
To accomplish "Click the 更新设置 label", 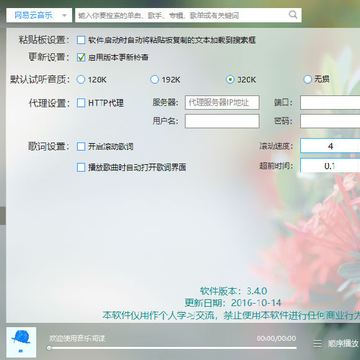I will (x=49, y=57).
